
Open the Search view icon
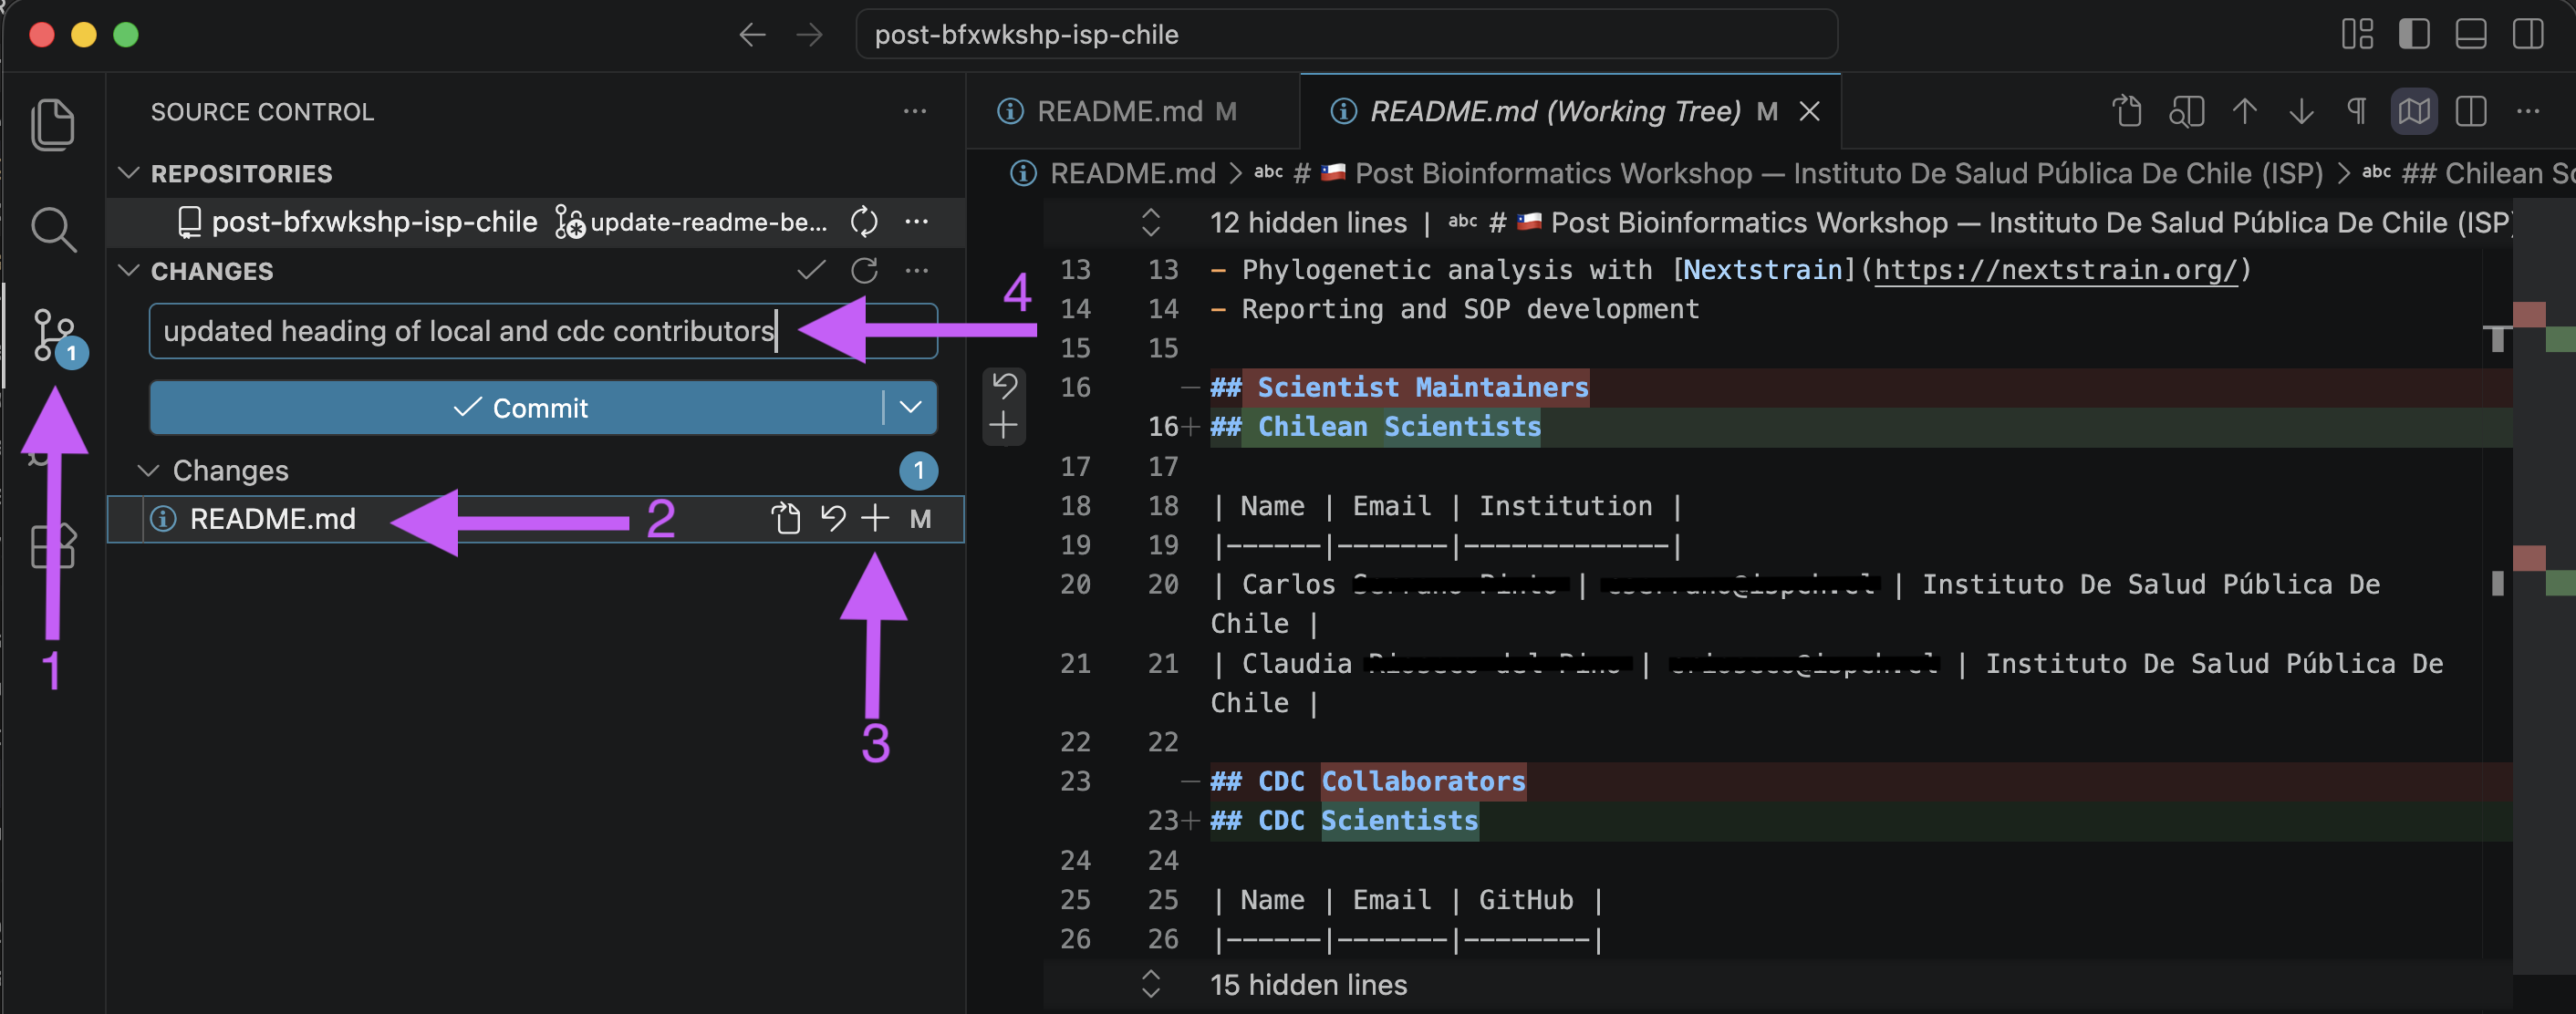(x=53, y=229)
